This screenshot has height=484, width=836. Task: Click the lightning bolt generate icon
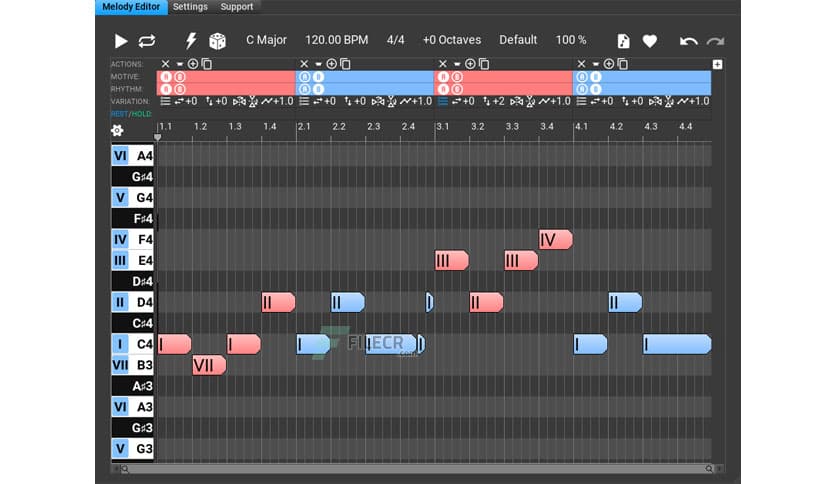click(x=191, y=41)
